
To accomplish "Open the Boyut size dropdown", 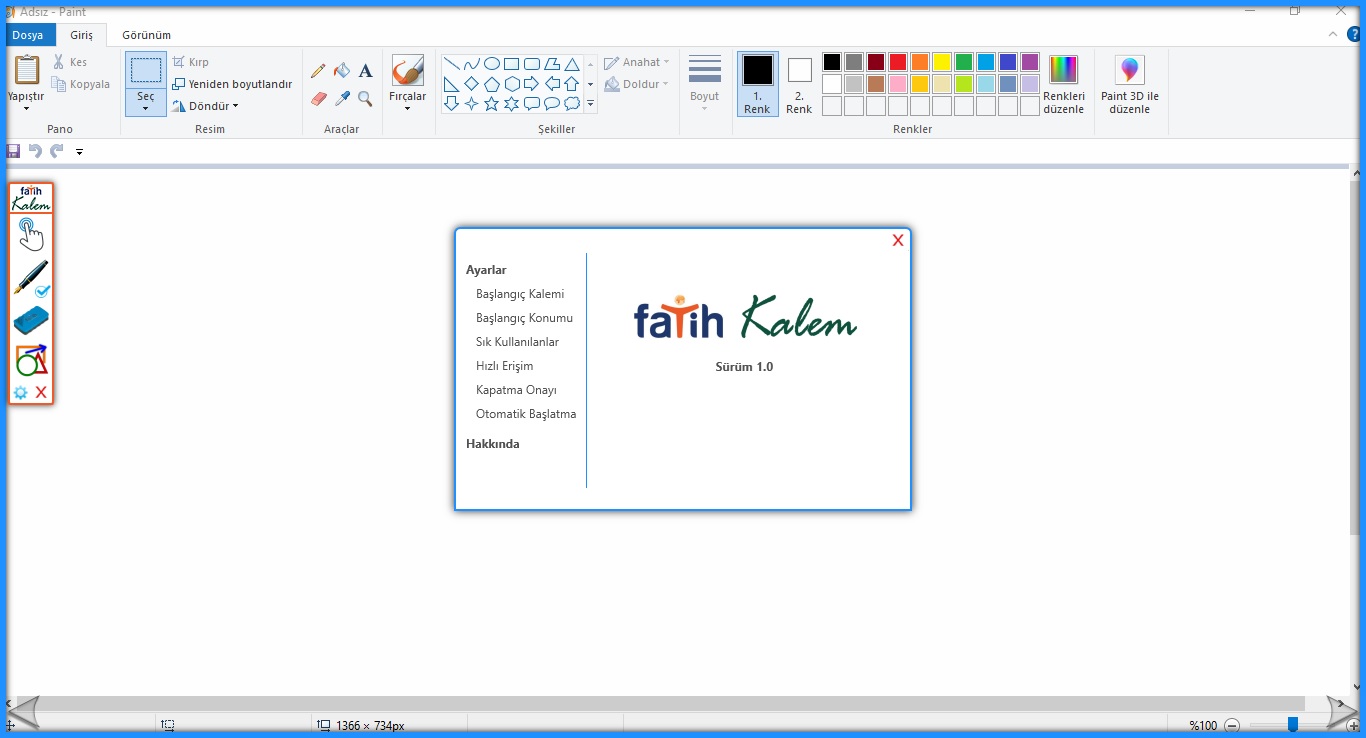I will [x=705, y=85].
